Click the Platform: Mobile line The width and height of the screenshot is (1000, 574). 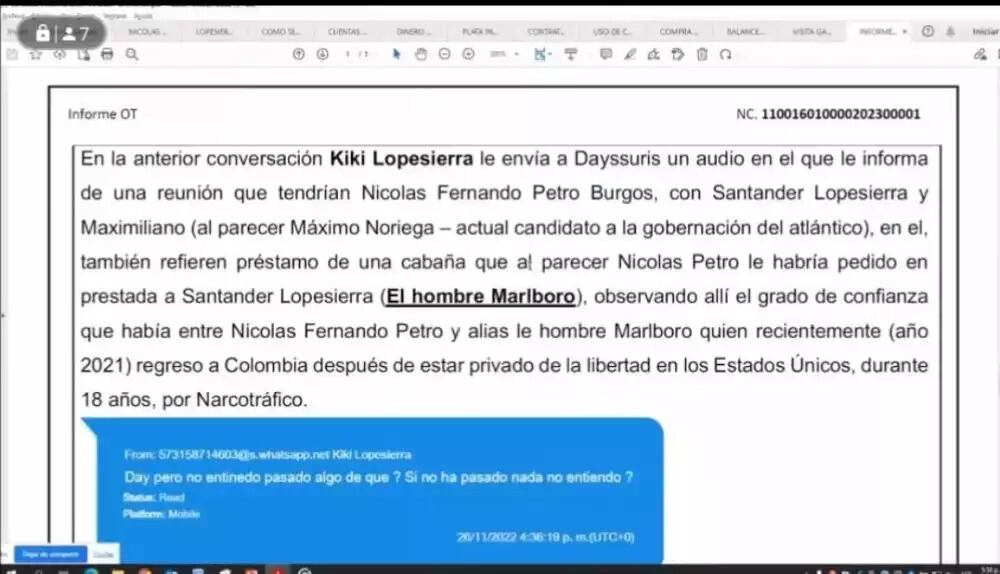point(161,514)
